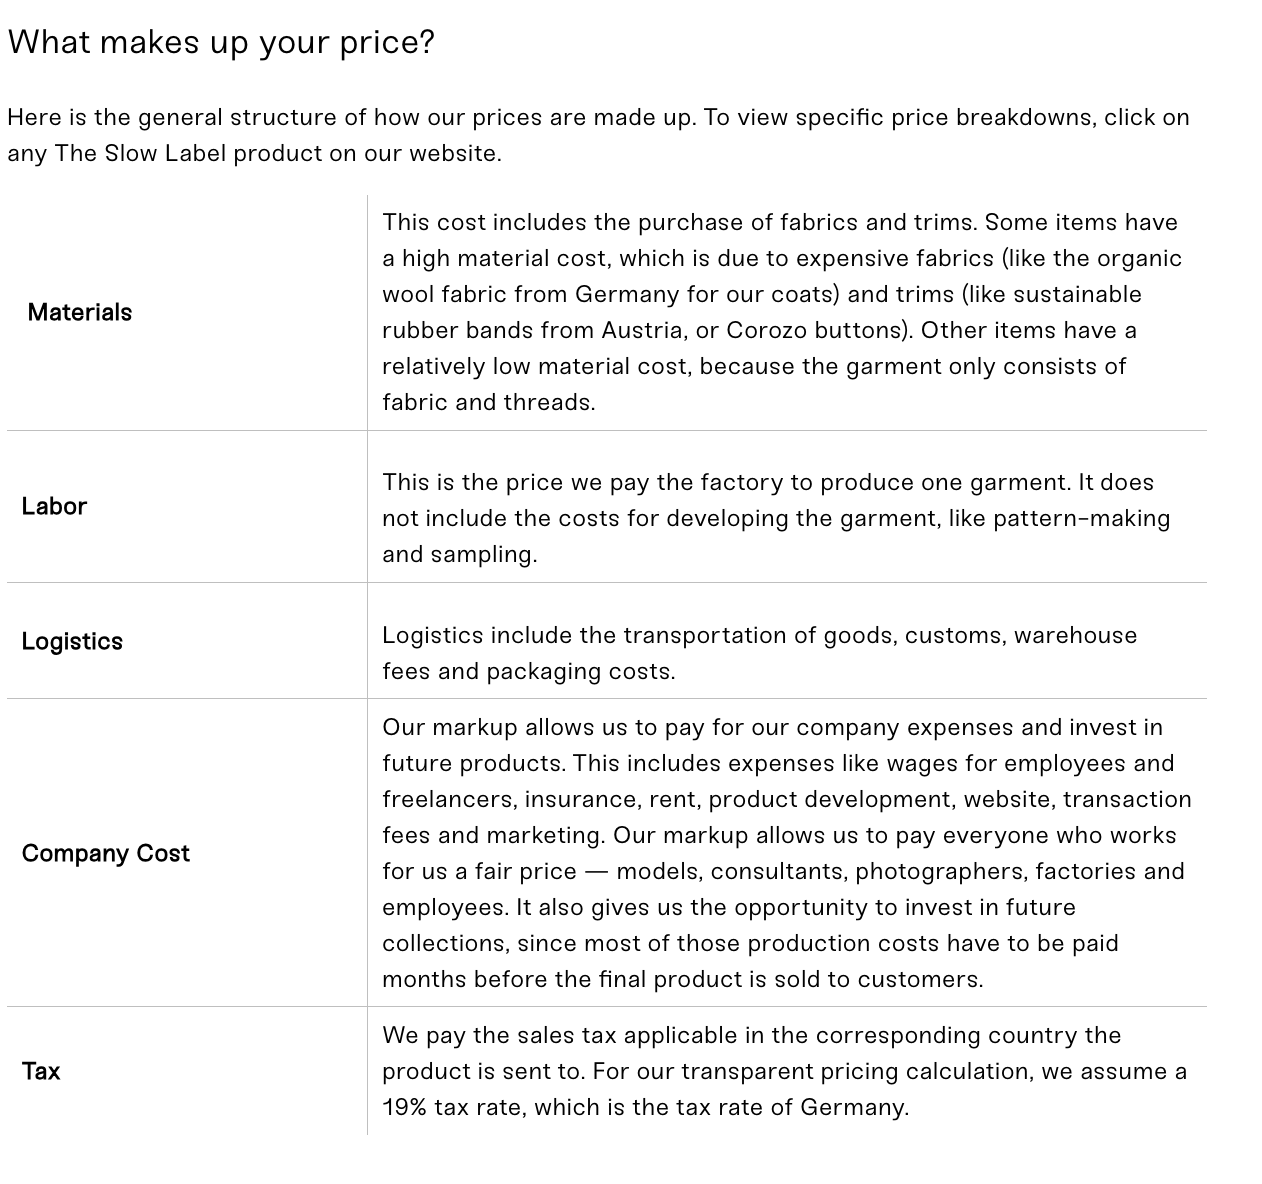This screenshot has height=1184, width=1262.
Task: Click the Labor description about factory price
Action: pos(776,518)
